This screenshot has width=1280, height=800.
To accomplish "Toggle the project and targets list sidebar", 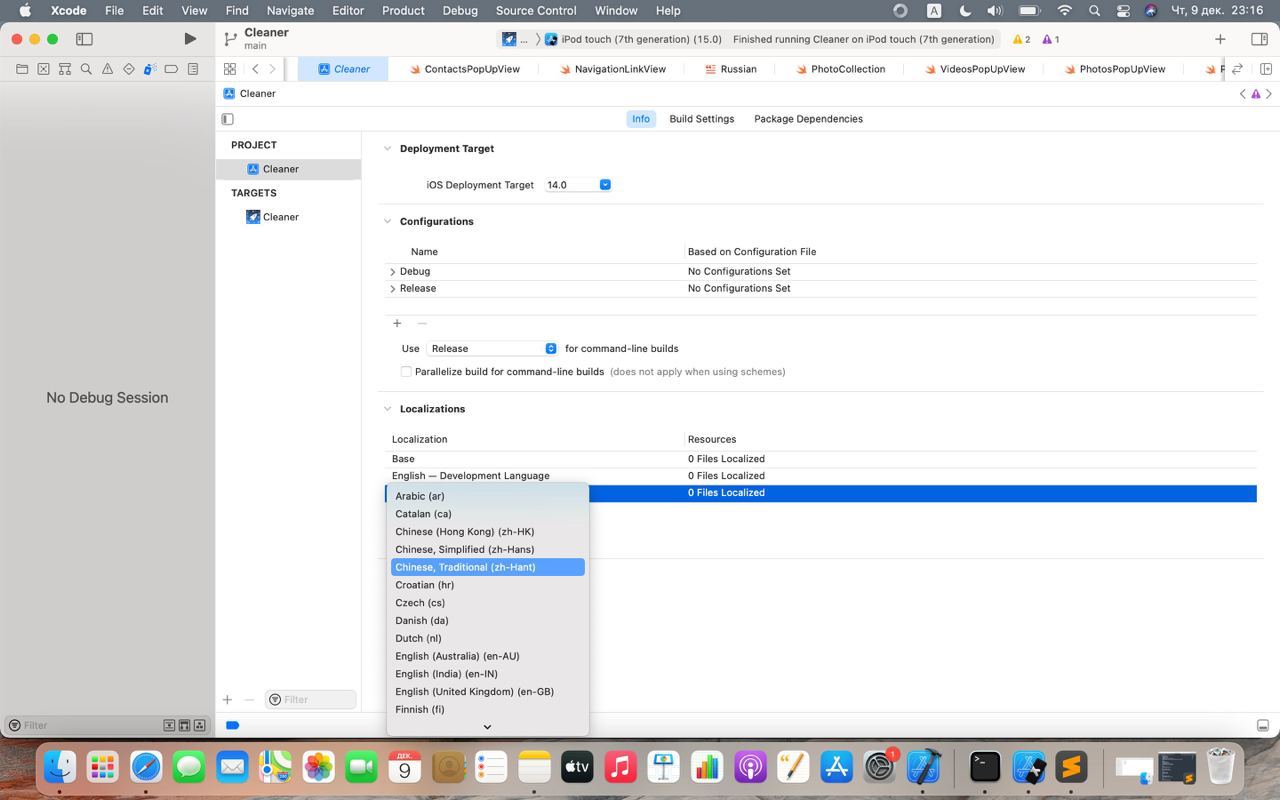I will tap(228, 119).
